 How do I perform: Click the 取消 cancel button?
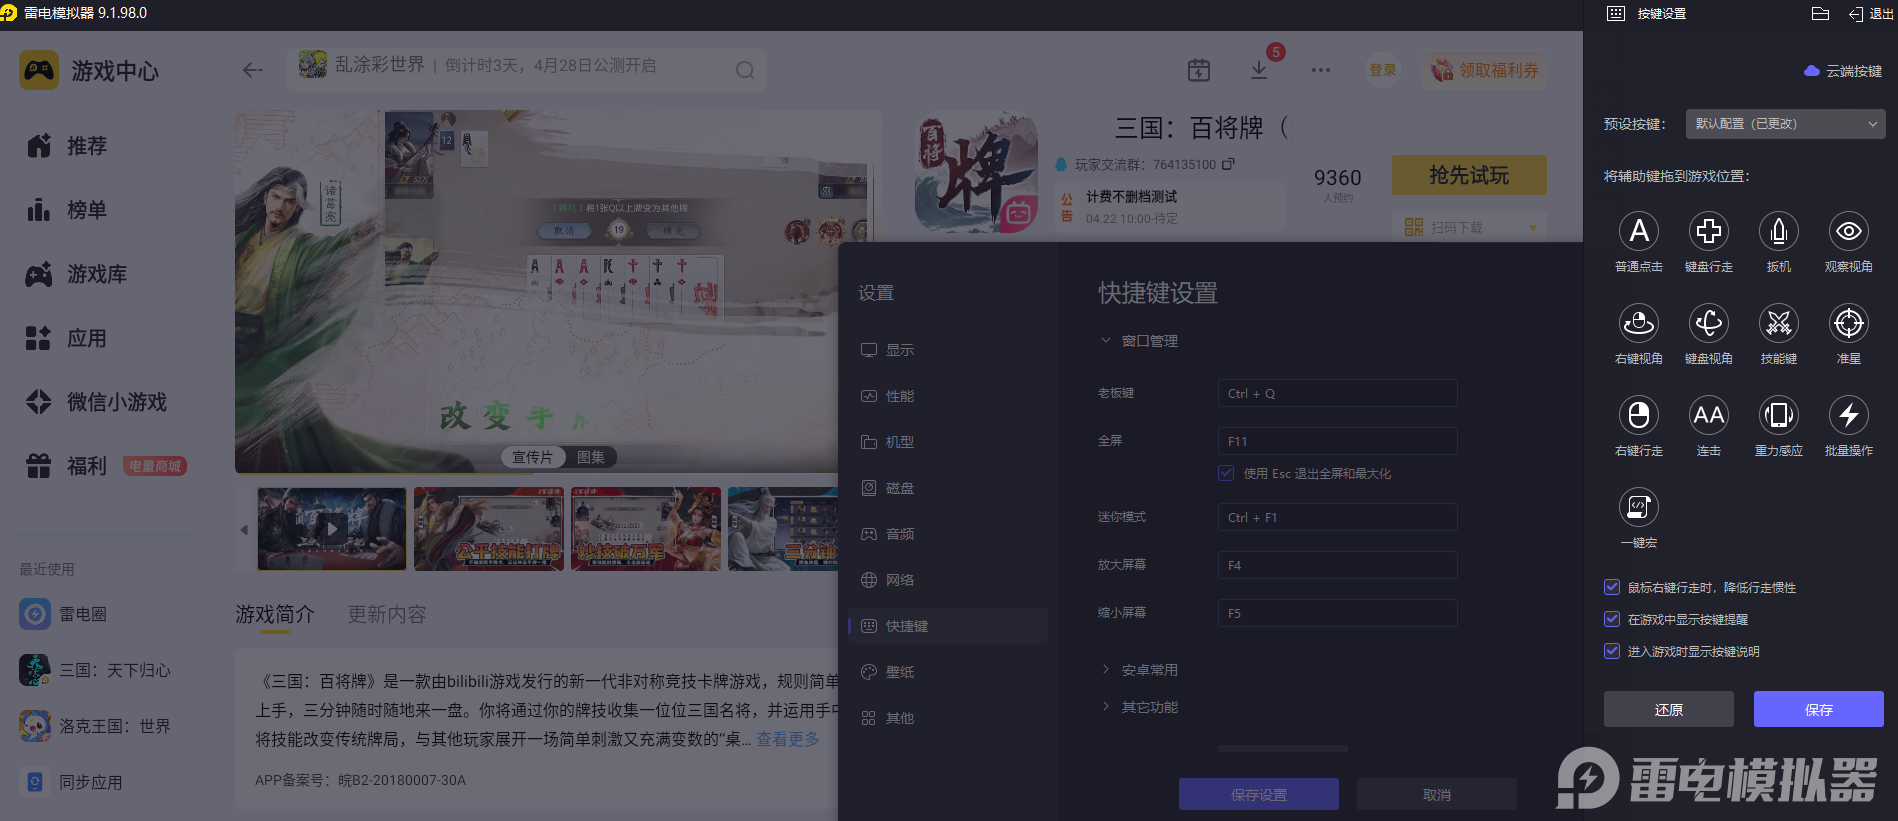pos(1436,794)
